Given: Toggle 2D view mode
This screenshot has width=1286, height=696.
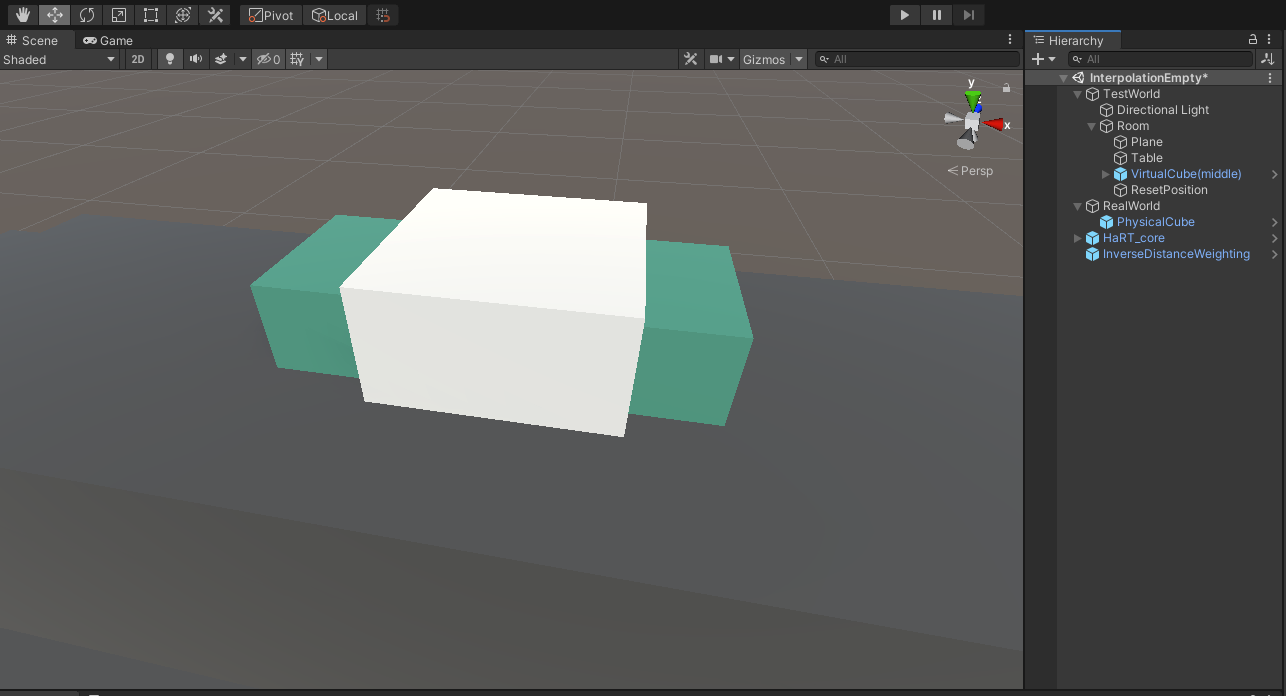Looking at the screenshot, I should (138, 59).
